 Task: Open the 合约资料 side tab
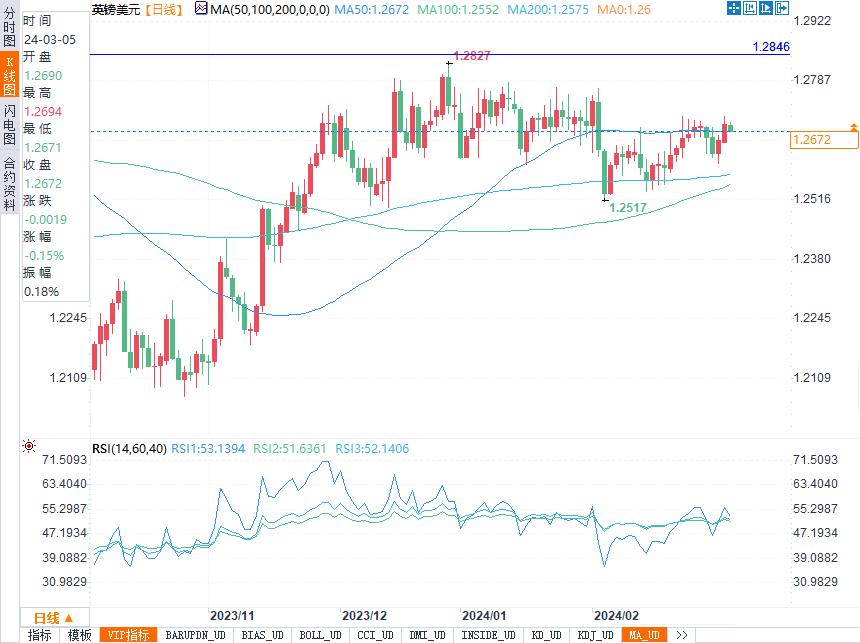coord(9,177)
